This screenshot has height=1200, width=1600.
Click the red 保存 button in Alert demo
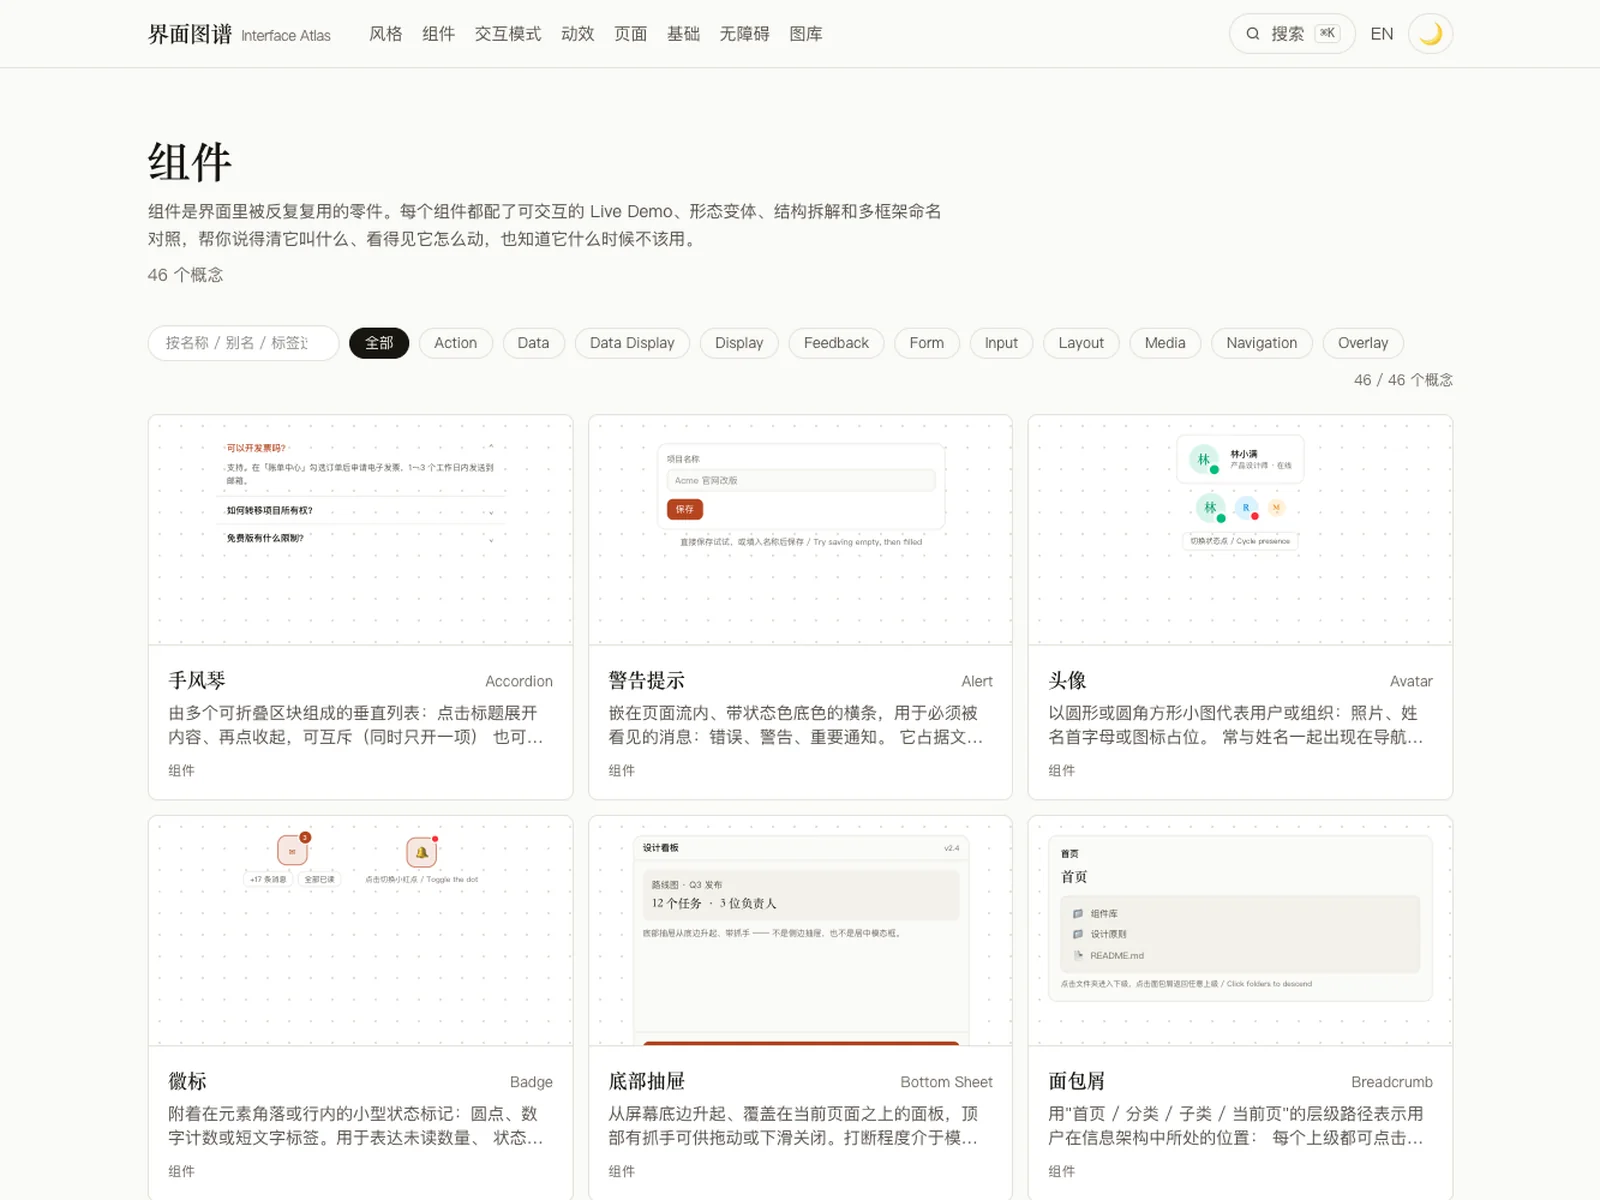685,509
